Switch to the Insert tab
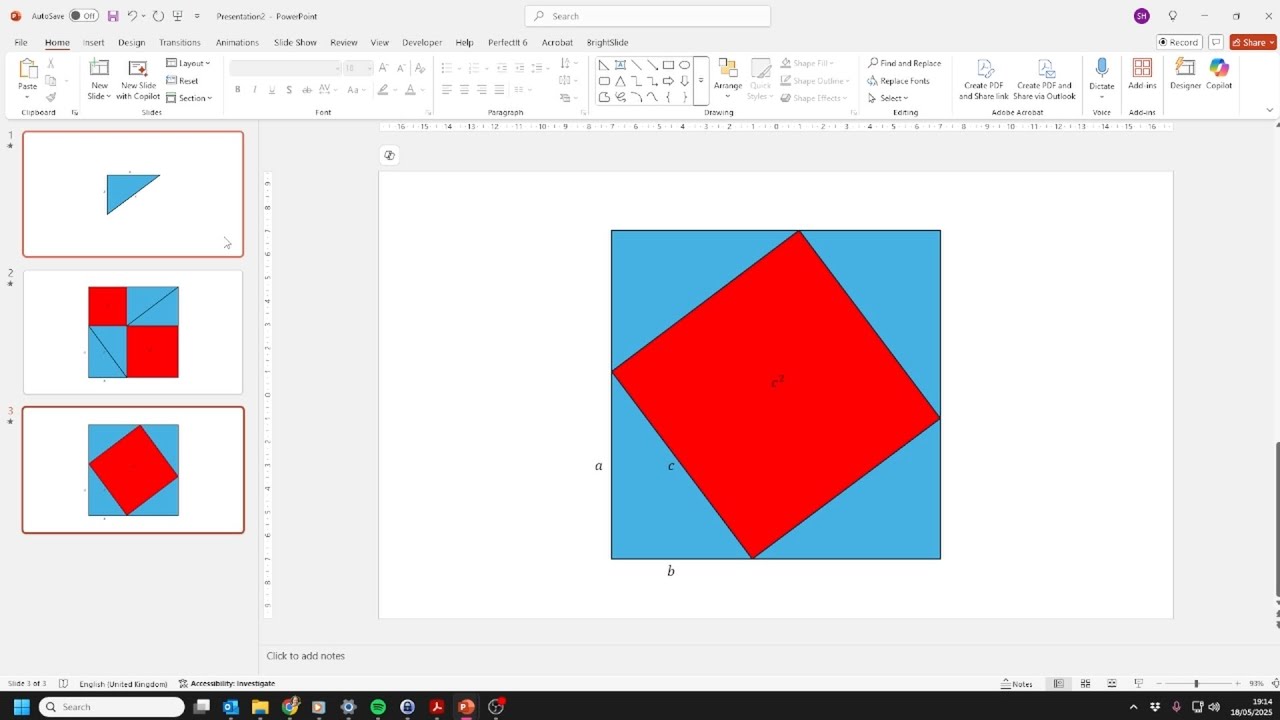Viewport: 1280px width, 720px height. tap(93, 42)
